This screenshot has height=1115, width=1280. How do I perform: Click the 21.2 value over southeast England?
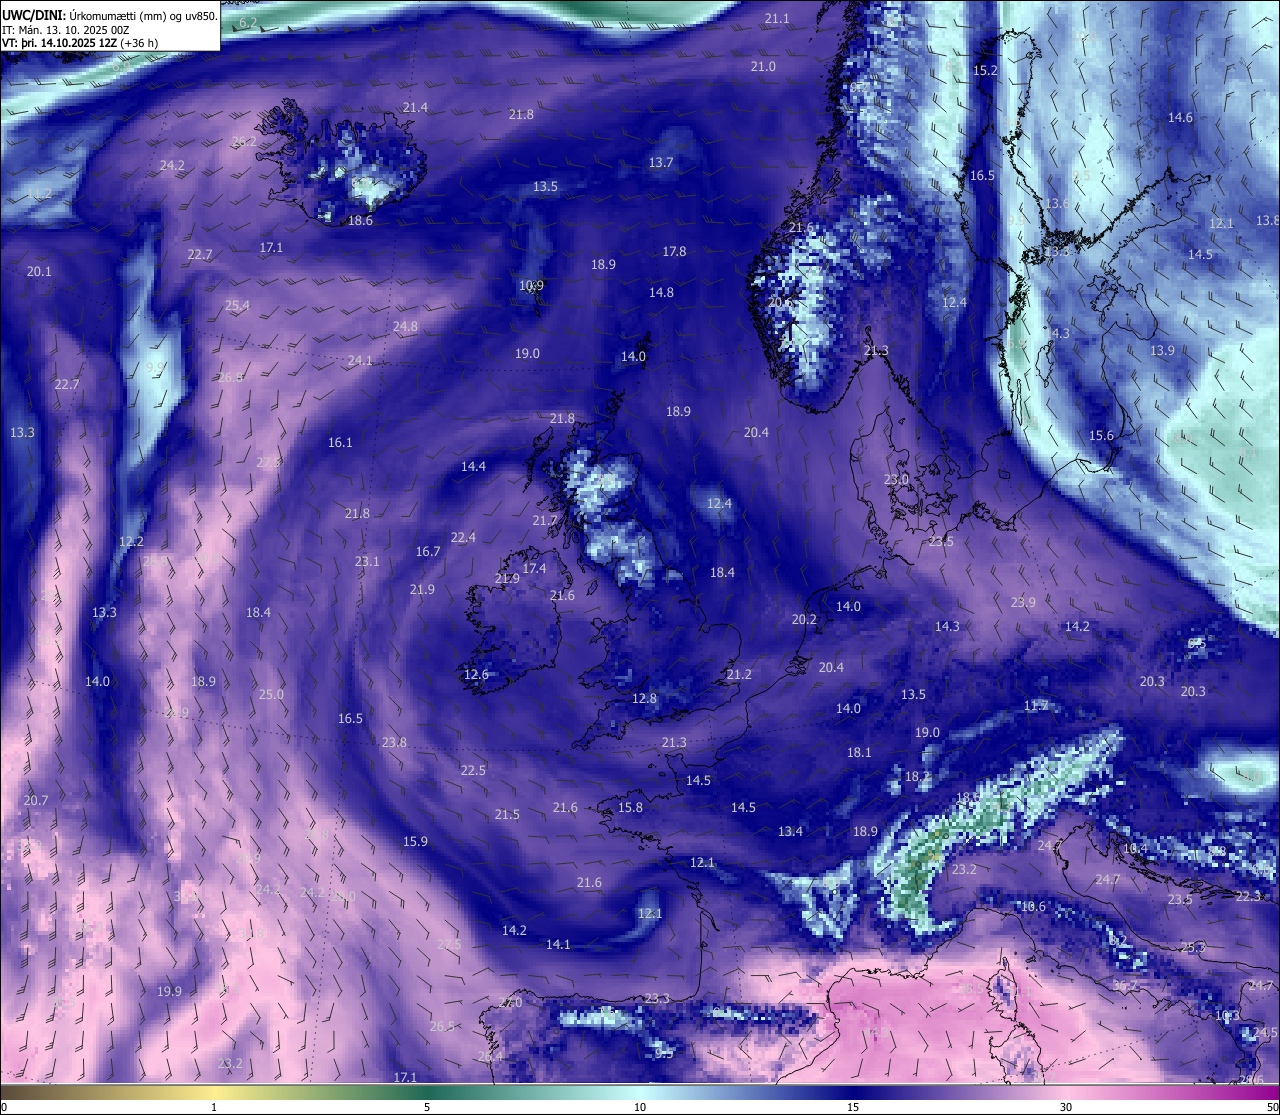coord(739,674)
